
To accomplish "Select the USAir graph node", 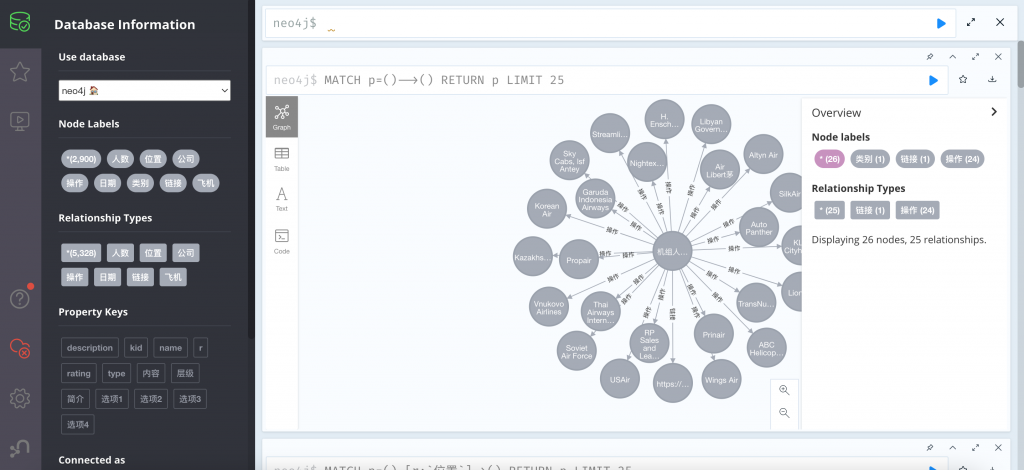I will tap(620, 379).
